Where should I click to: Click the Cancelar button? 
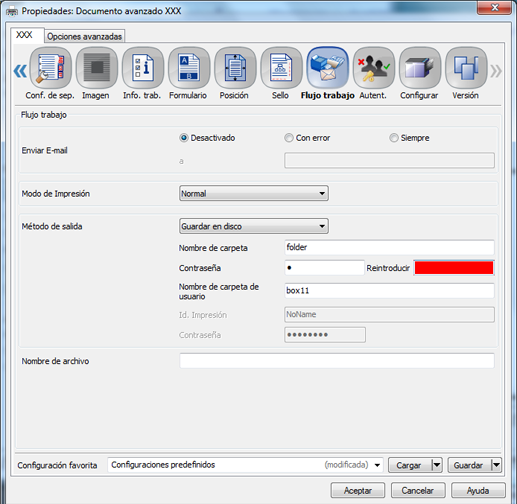coord(418,490)
